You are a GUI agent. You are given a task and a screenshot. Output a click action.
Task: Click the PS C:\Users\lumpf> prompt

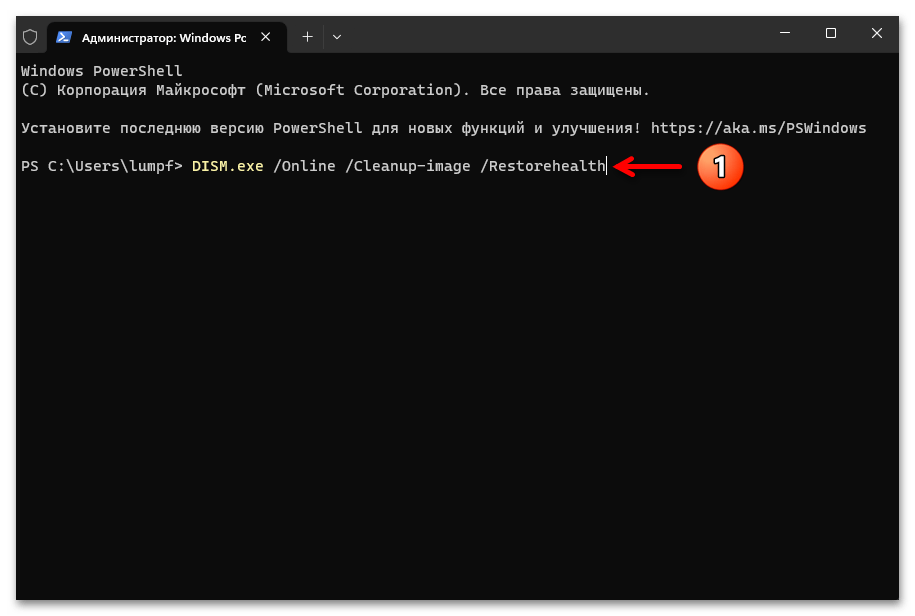pyautogui.click(x=101, y=166)
